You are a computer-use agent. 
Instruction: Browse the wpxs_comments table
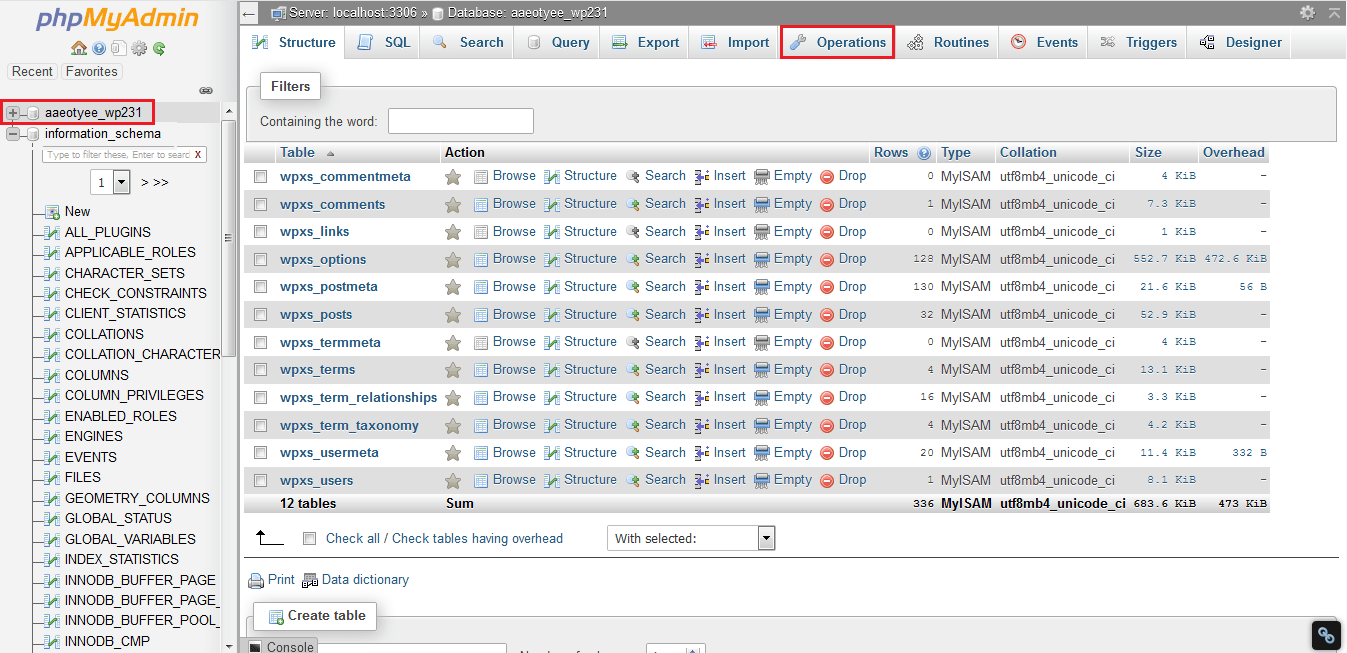[x=513, y=203]
